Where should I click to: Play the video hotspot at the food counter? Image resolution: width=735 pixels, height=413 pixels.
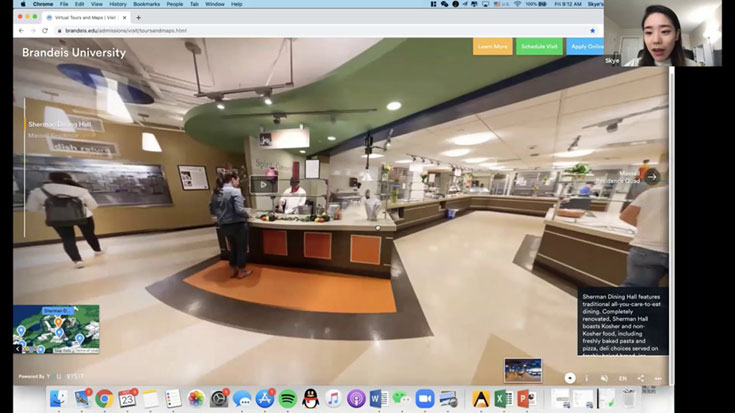point(263,184)
